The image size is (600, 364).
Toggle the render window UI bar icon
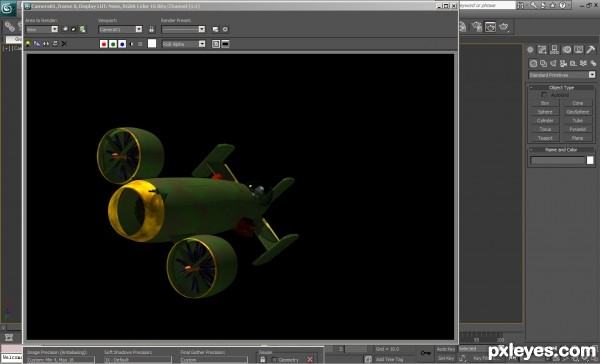[x=225, y=44]
